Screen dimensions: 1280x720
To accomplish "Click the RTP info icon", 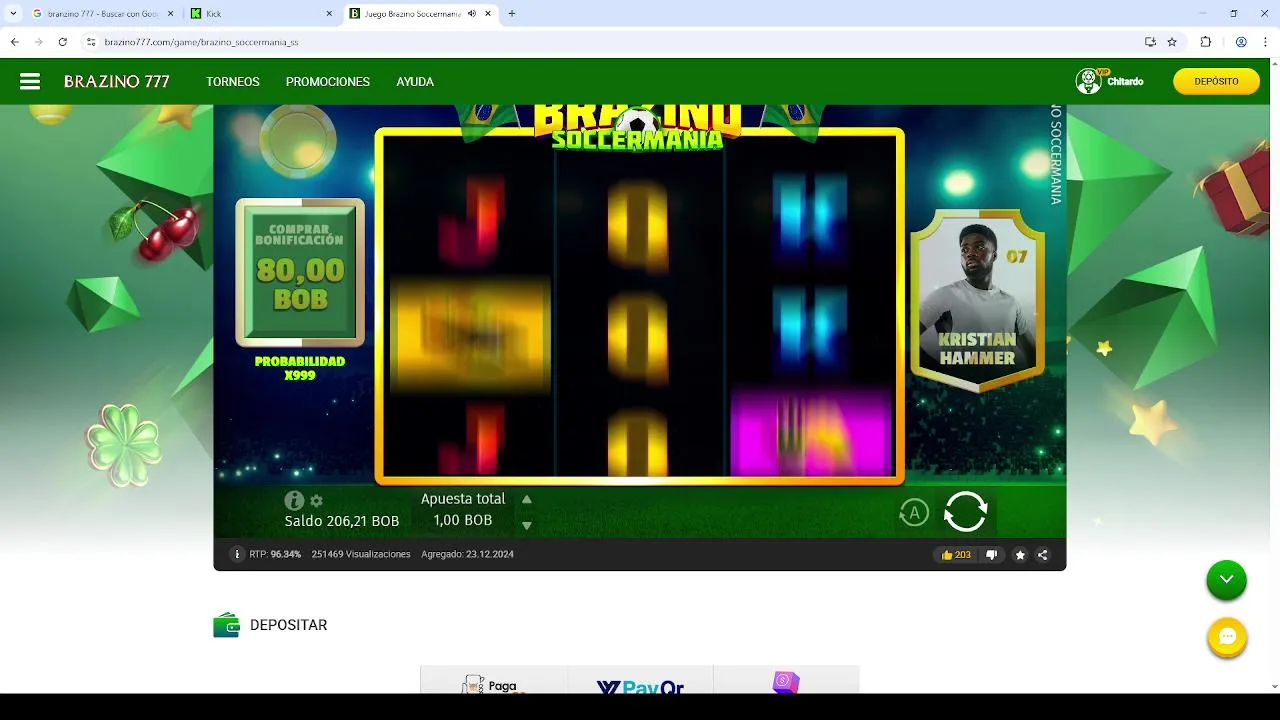I will coord(237,554).
